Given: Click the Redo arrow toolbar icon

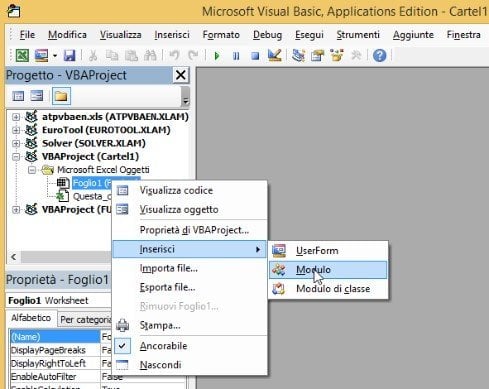Looking at the screenshot, I should coord(193,55).
